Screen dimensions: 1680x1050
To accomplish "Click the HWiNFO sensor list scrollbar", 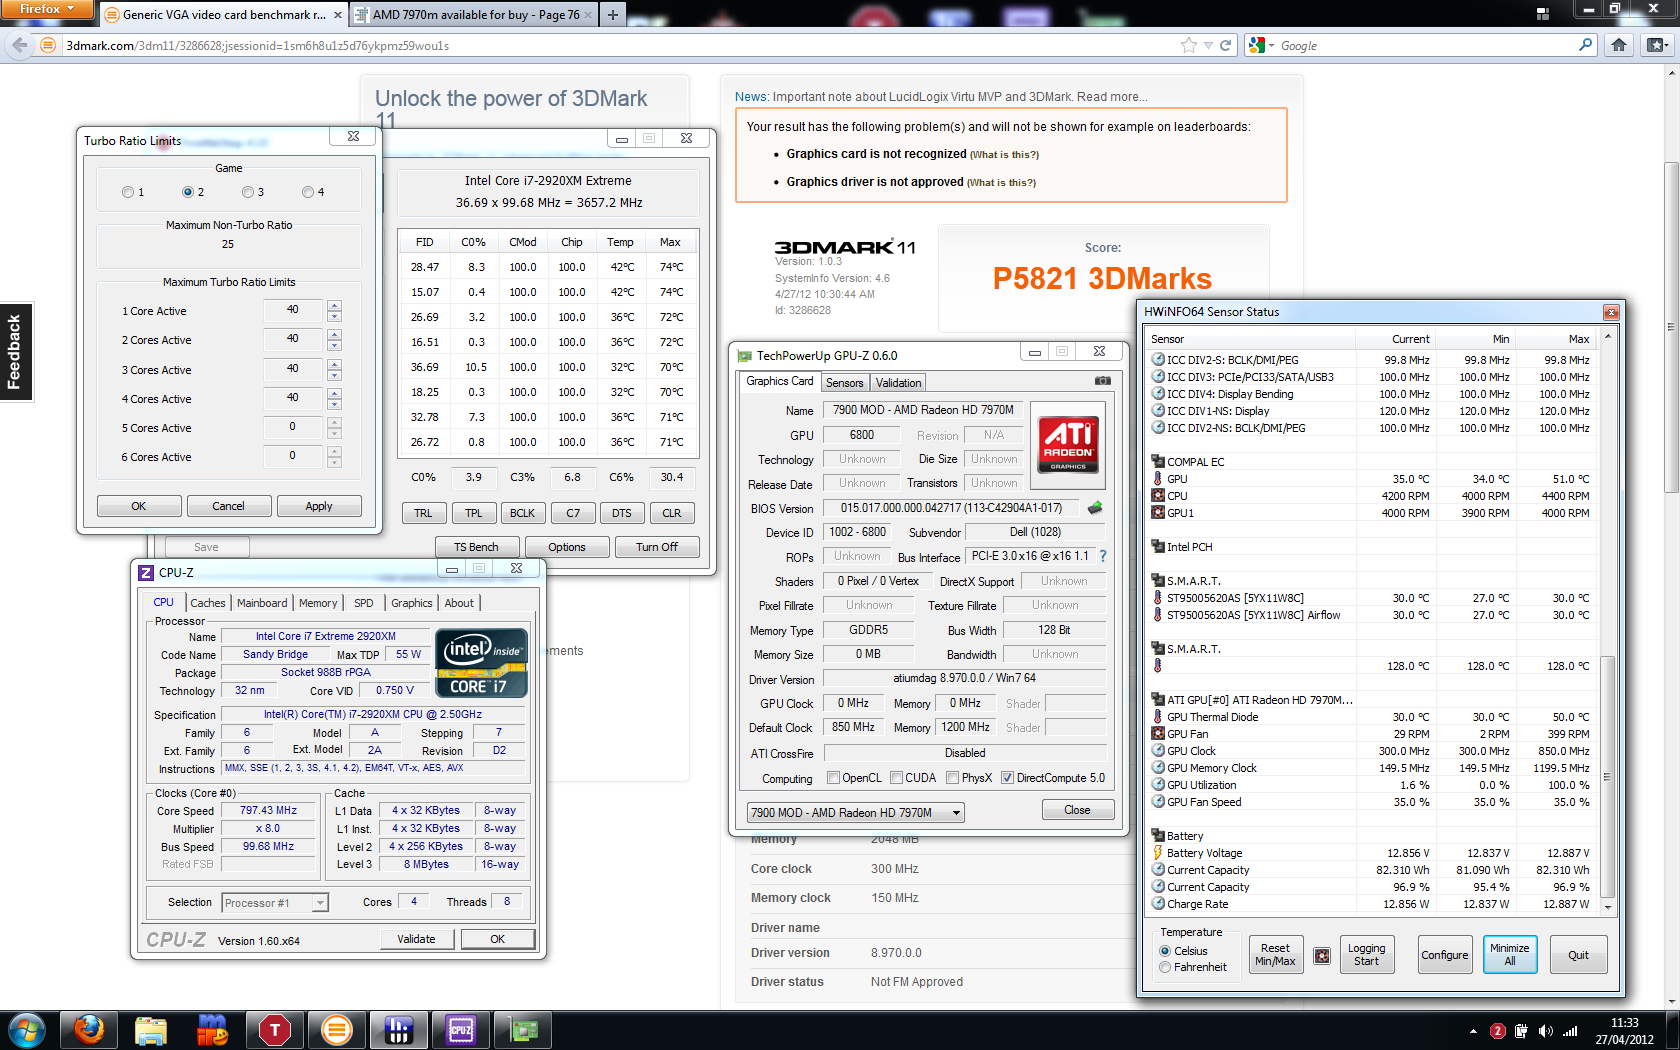I will click(1608, 776).
